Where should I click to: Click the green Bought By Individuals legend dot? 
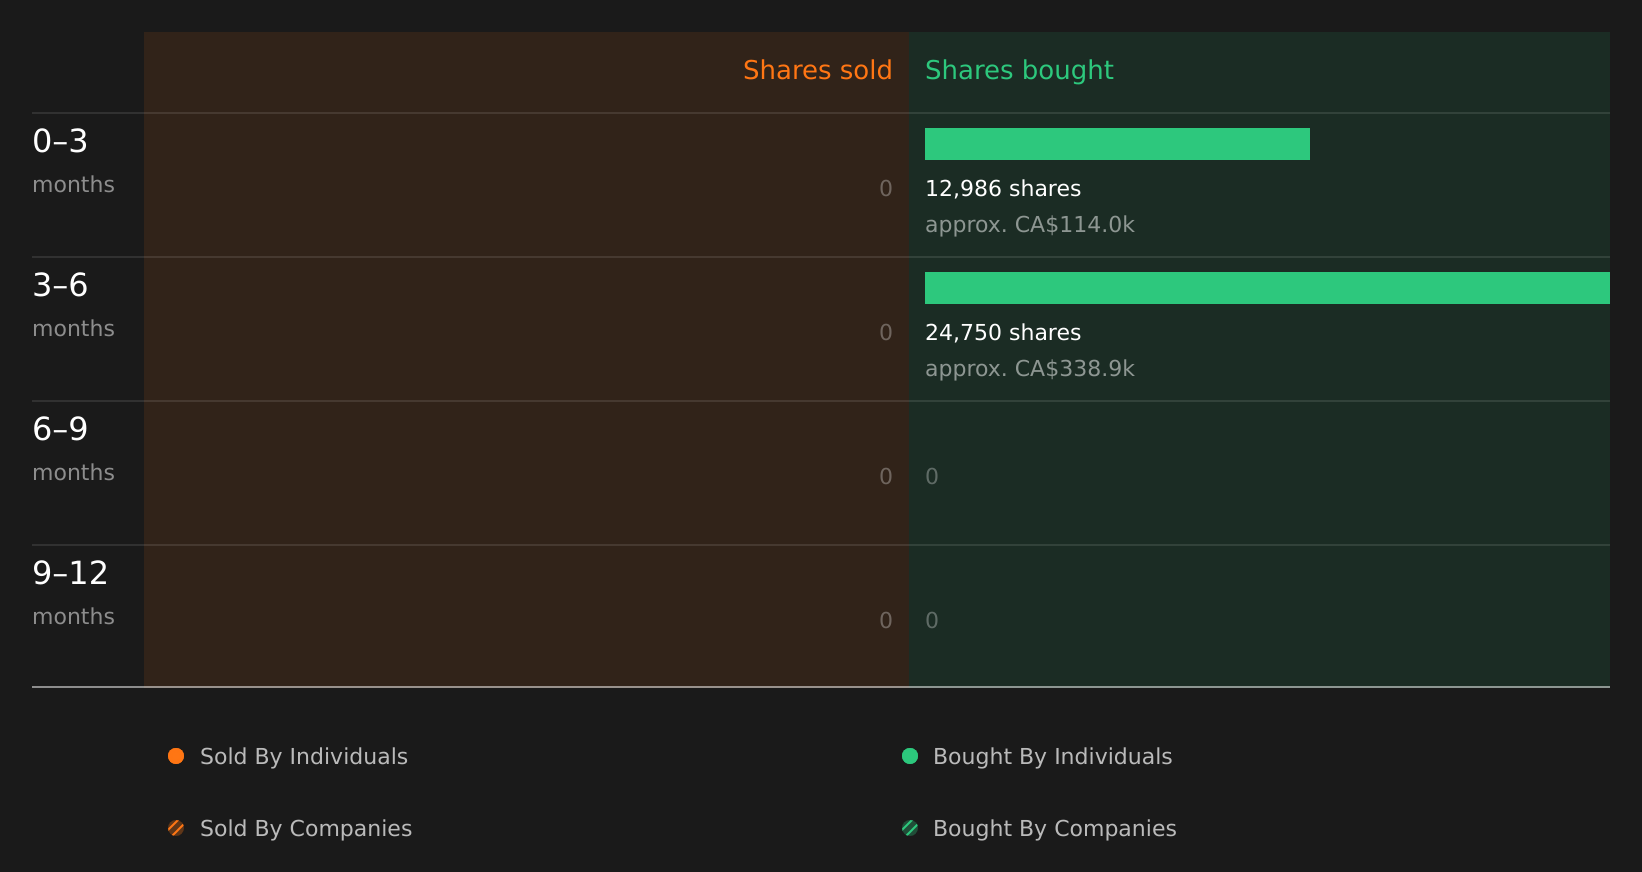(910, 756)
